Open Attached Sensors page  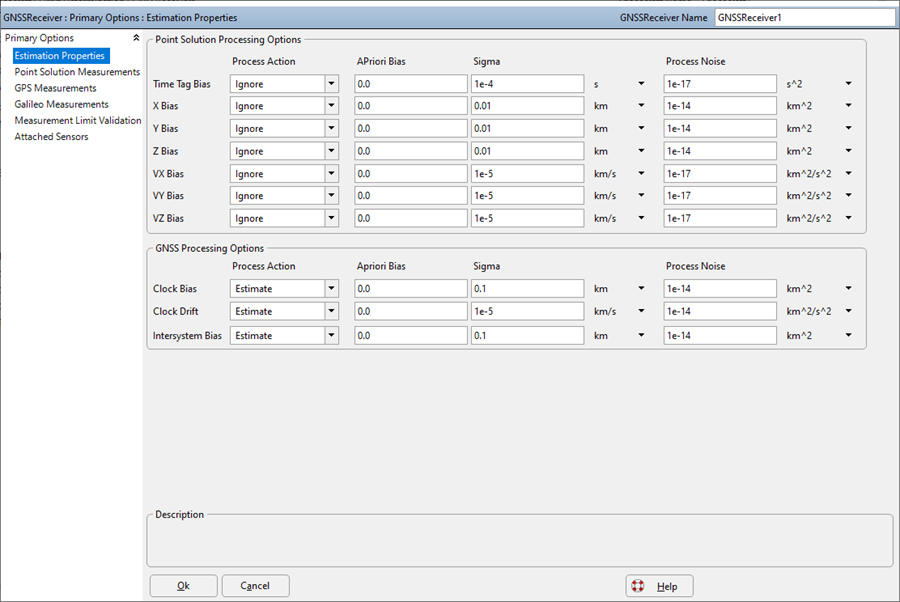tap(52, 137)
